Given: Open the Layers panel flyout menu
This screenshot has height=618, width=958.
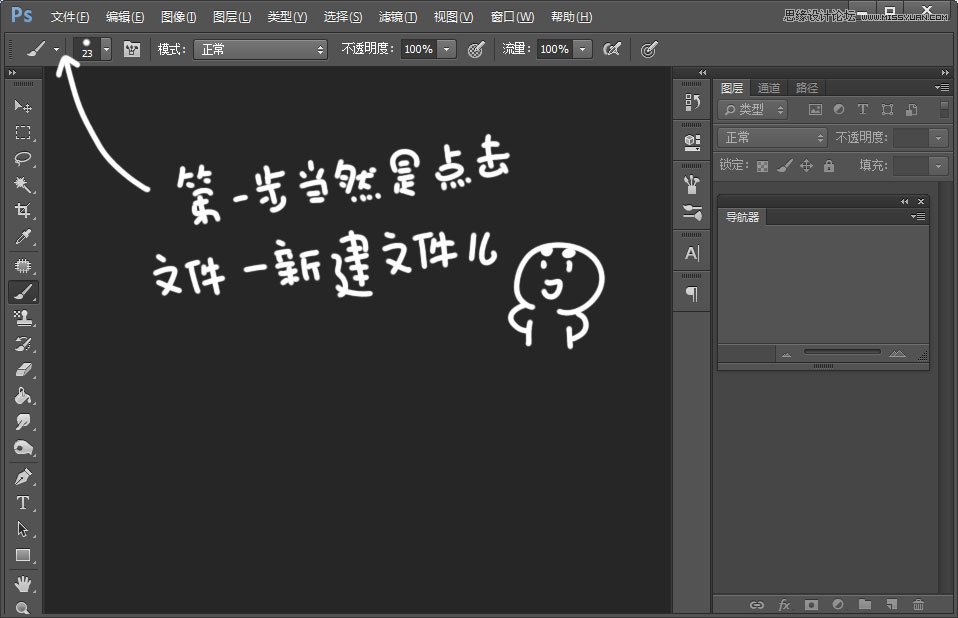Looking at the screenshot, I should click(942, 87).
